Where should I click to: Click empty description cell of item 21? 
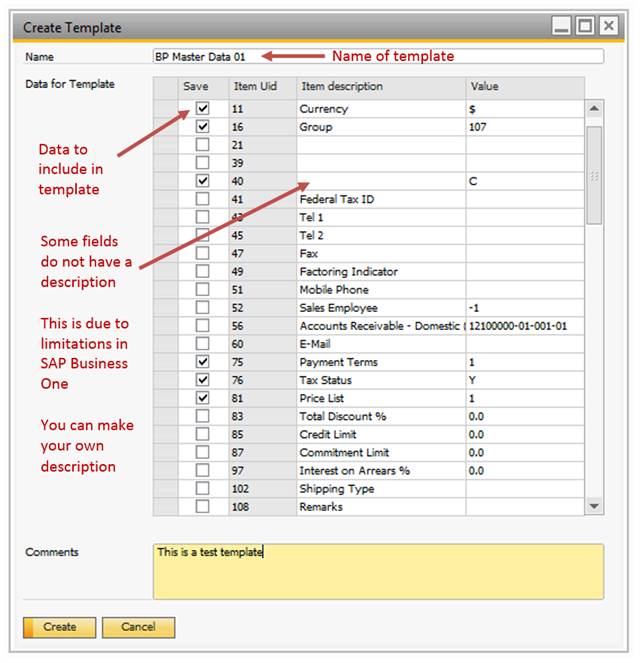coord(381,145)
